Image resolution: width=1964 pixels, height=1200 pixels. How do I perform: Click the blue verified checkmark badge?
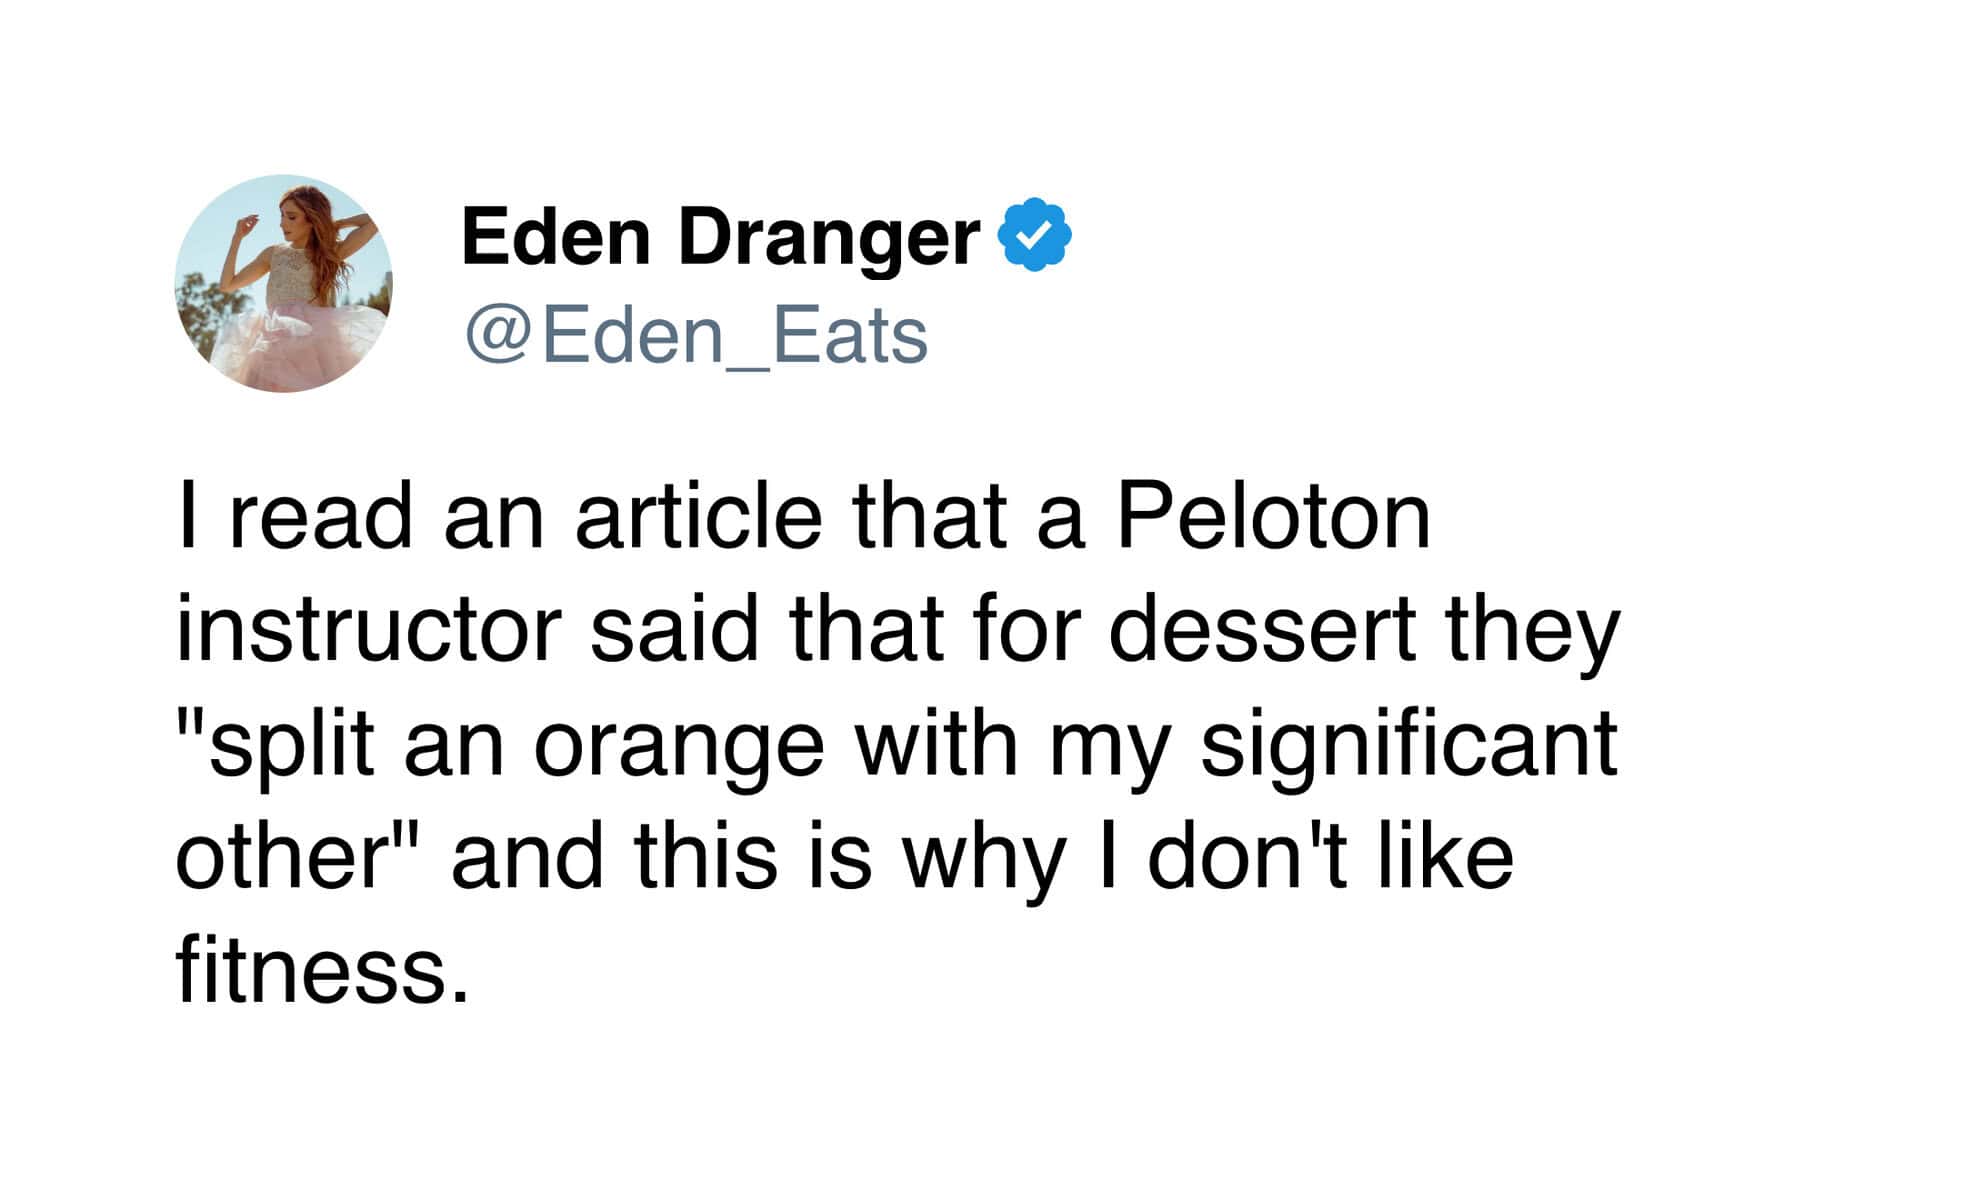(1036, 236)
